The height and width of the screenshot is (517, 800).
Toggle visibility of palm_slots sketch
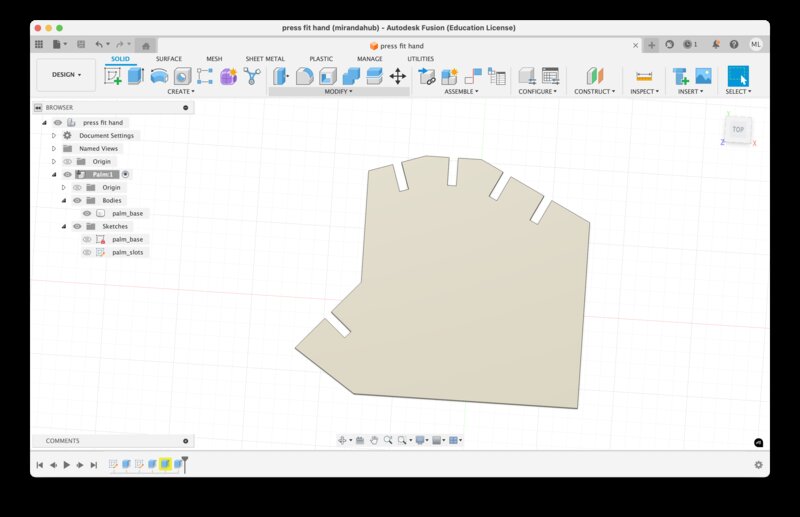pos(87,252)
